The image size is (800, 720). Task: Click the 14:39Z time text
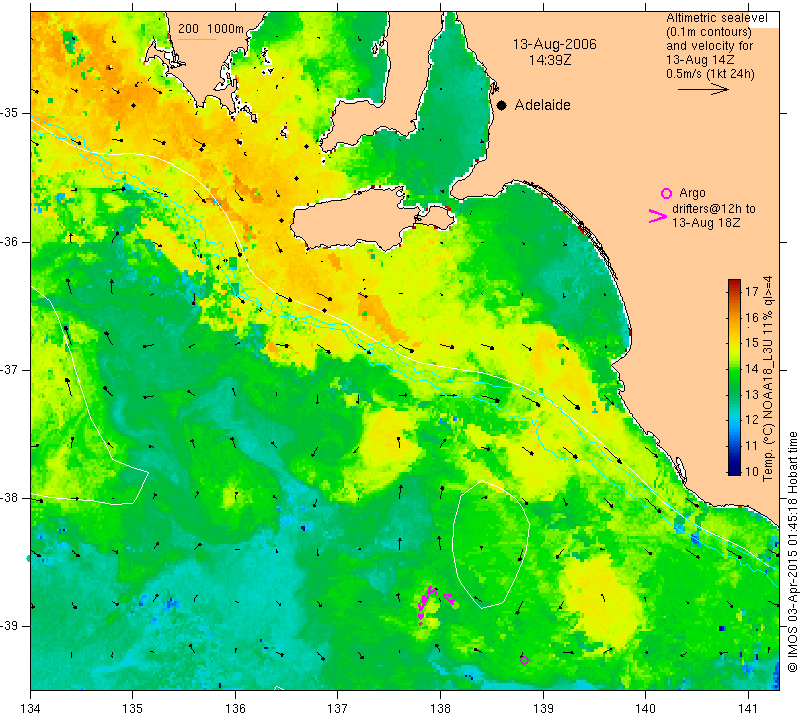point(549,60)
